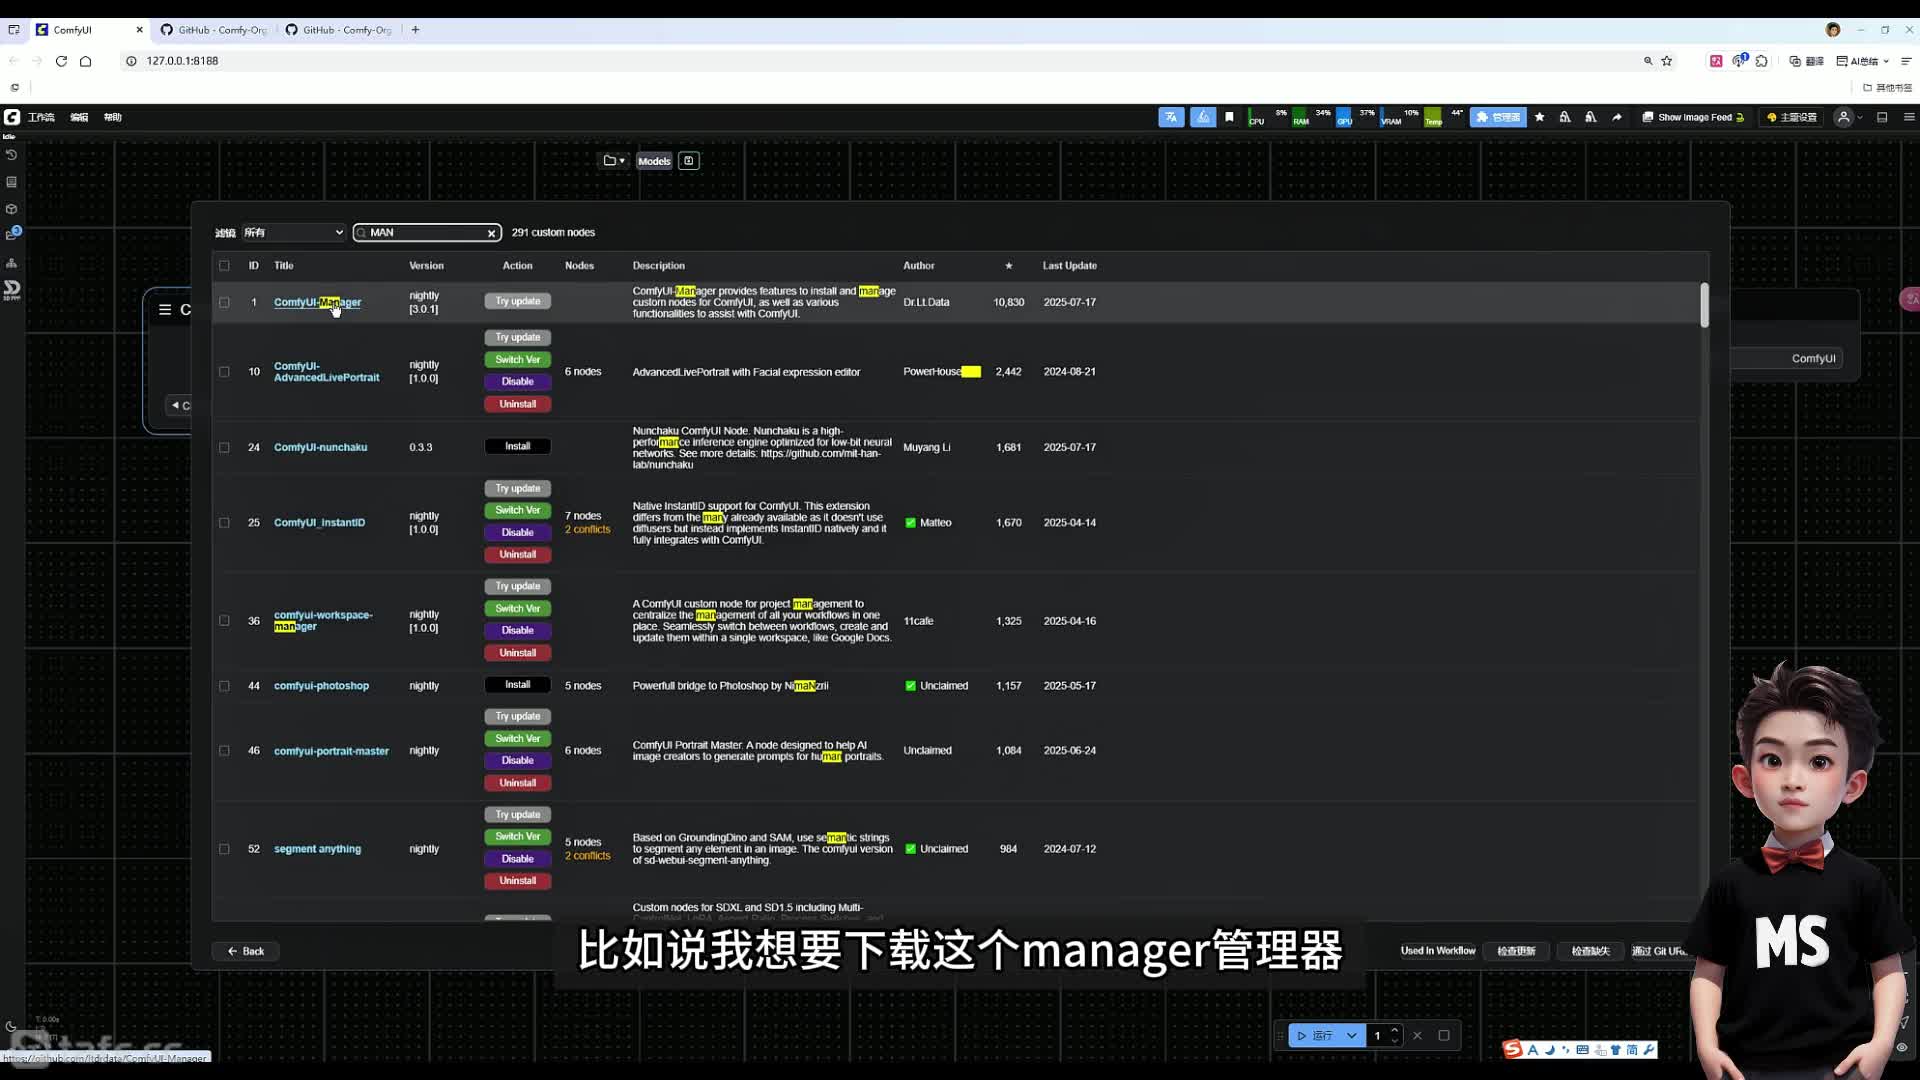Open the 帮助 menu
This screenshot has height=1080, width=1920.
pos(113,117)
